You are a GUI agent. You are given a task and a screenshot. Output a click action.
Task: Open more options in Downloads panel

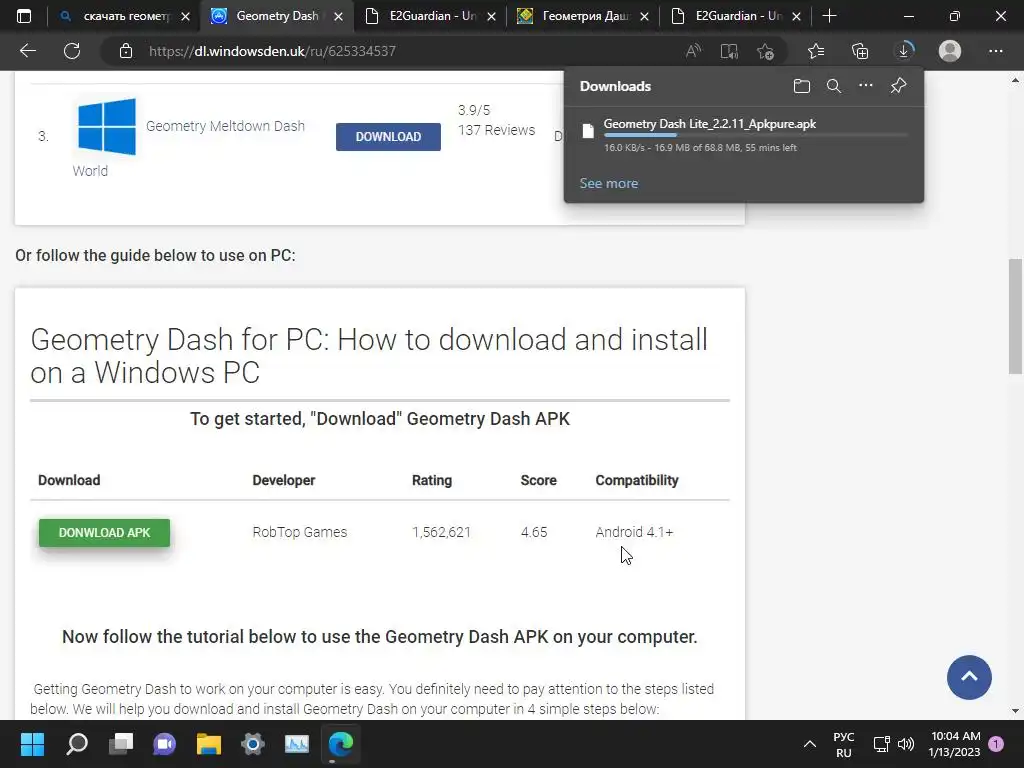click(865, 86)
